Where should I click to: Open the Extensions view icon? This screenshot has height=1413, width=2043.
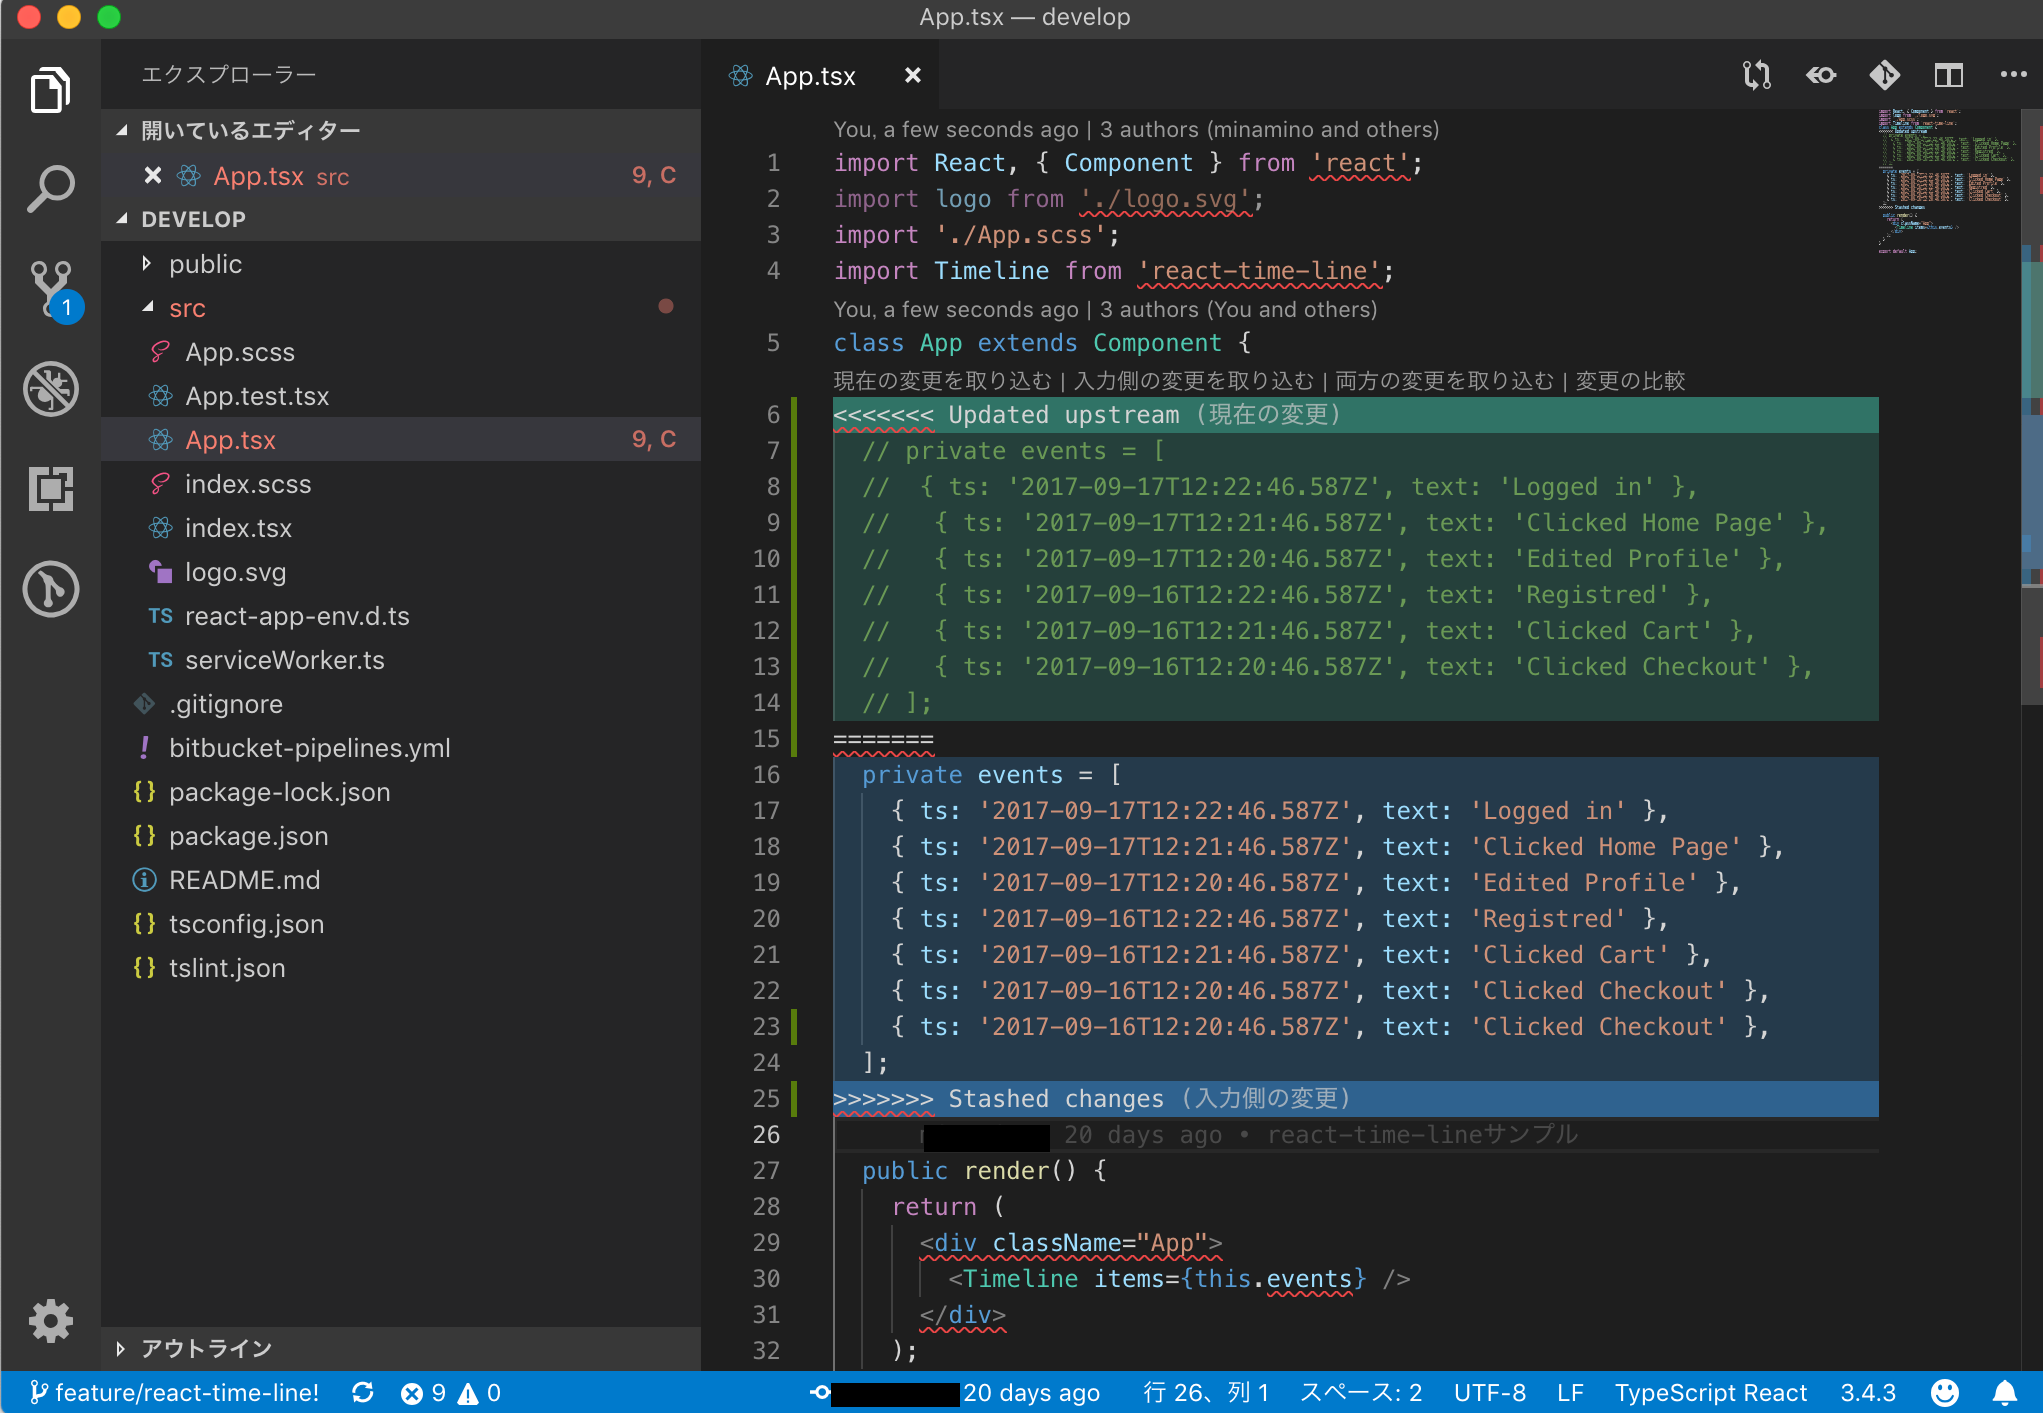(50, 489)
